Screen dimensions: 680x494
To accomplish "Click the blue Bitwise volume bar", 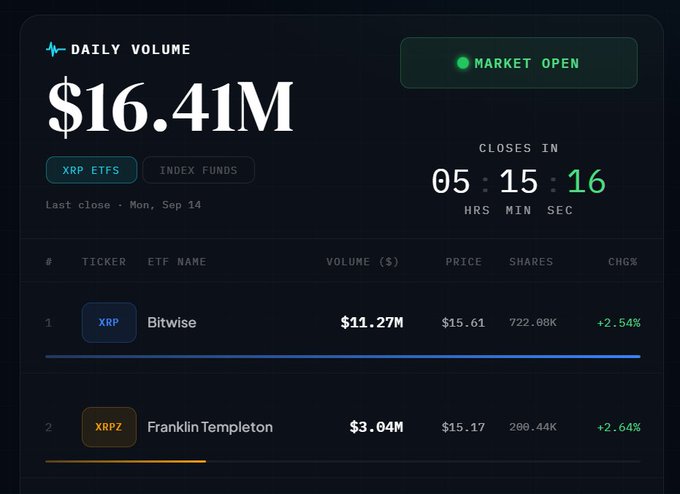I will pos(343,357).
